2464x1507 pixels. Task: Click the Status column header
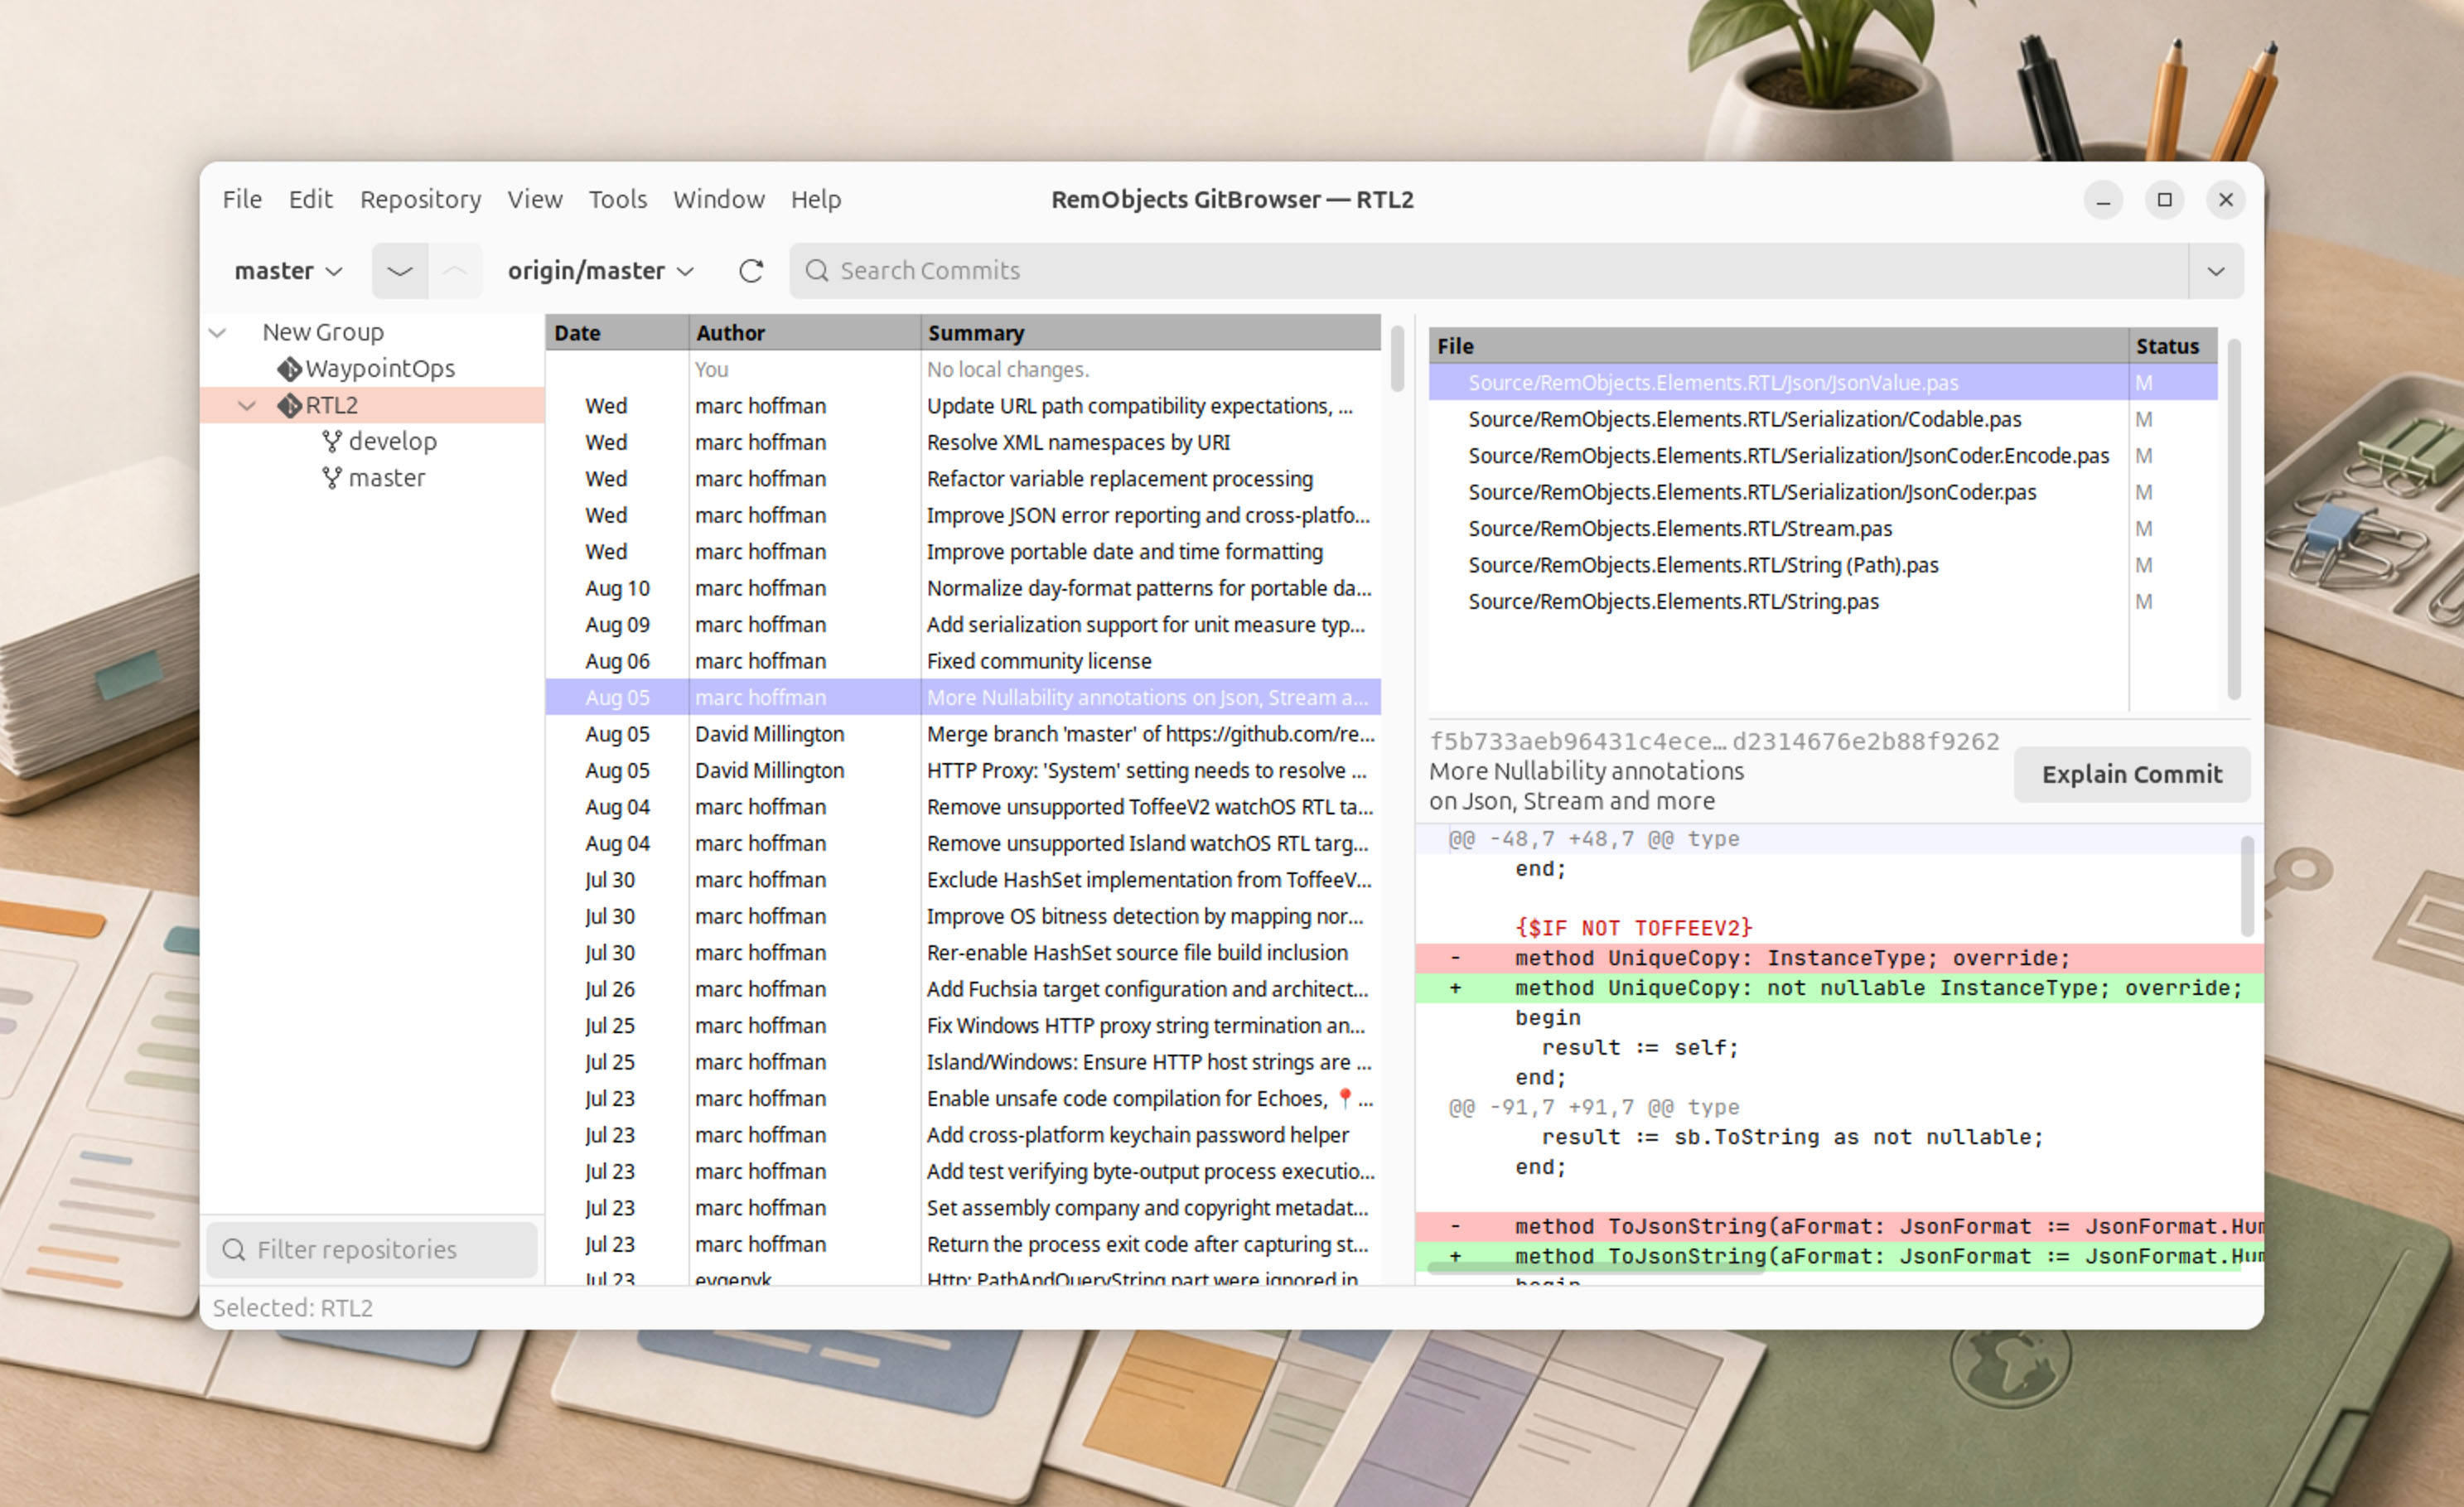(2173, 346)
